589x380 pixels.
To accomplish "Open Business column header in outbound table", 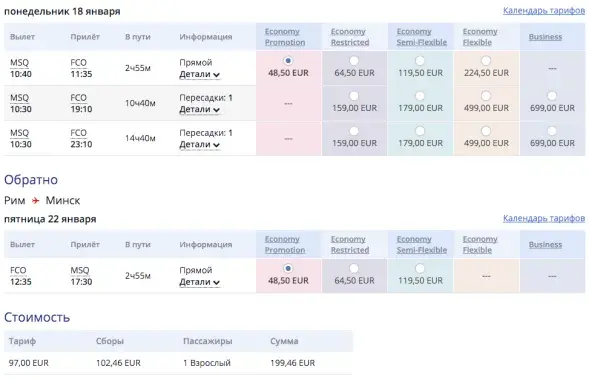I will click(545, 37).
